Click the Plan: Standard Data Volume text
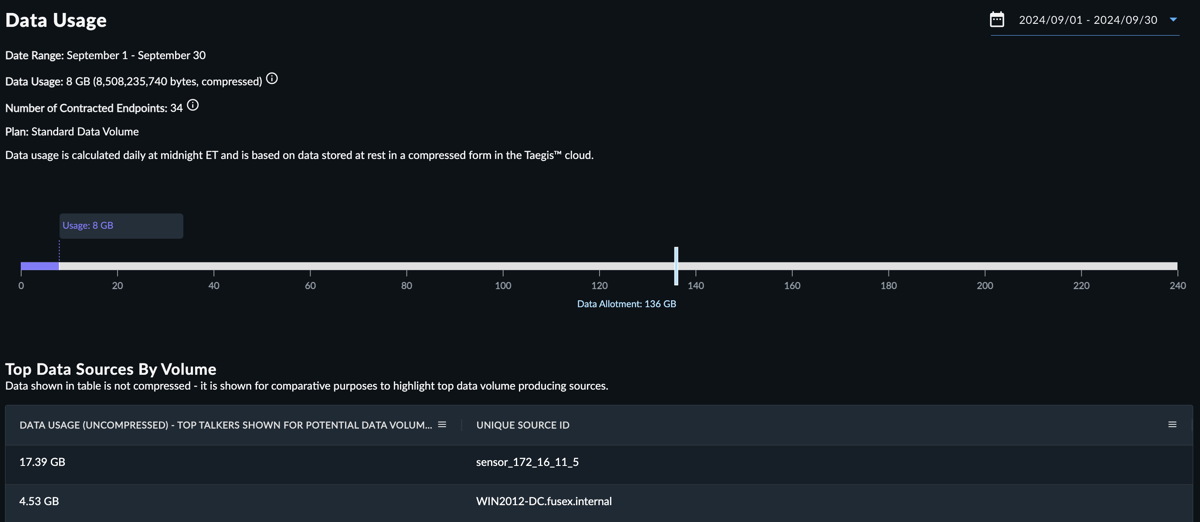Image resolution: width=1200 pixels, height=522 pixels. tap(72, 131)
